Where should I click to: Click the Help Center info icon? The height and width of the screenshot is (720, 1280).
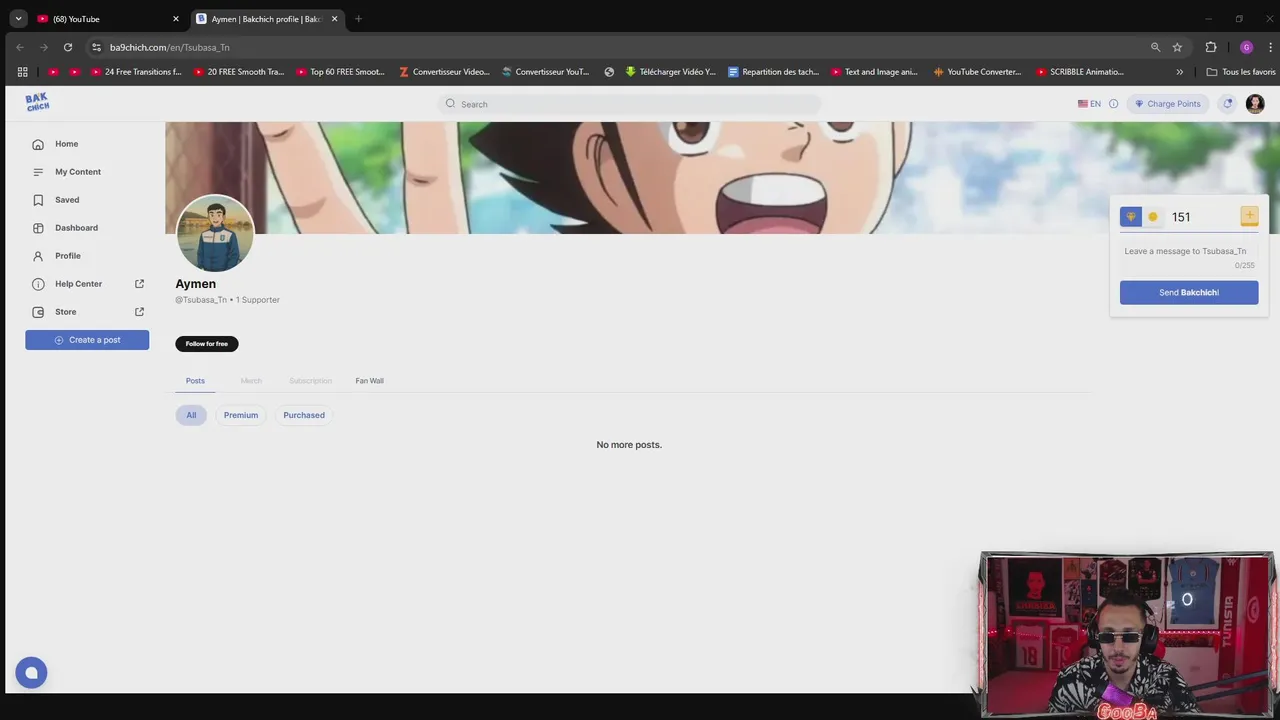38,284
